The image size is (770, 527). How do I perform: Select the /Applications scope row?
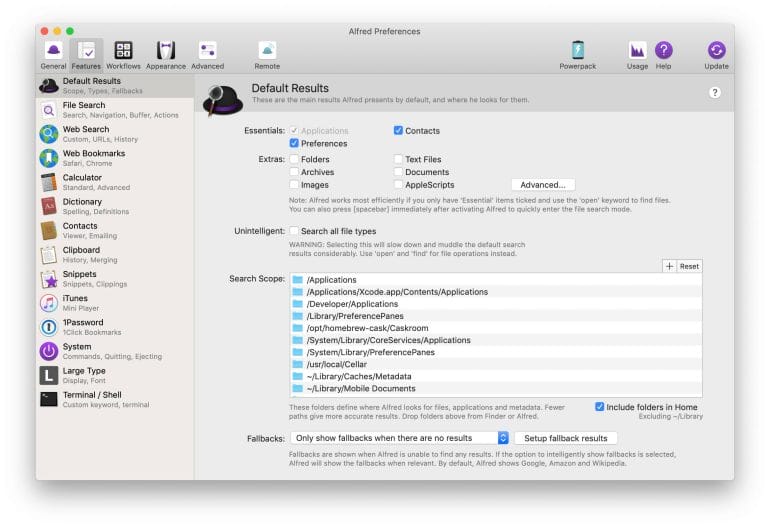point(496,279)
